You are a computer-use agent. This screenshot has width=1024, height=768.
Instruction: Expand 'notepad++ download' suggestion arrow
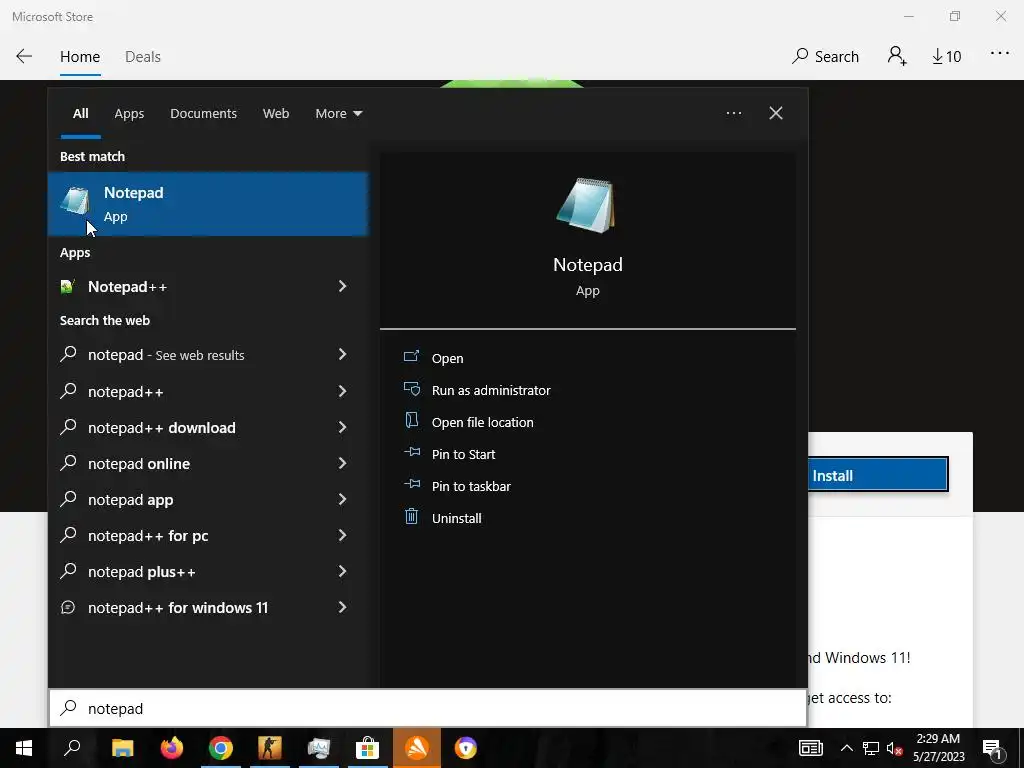tap(342, 427)
